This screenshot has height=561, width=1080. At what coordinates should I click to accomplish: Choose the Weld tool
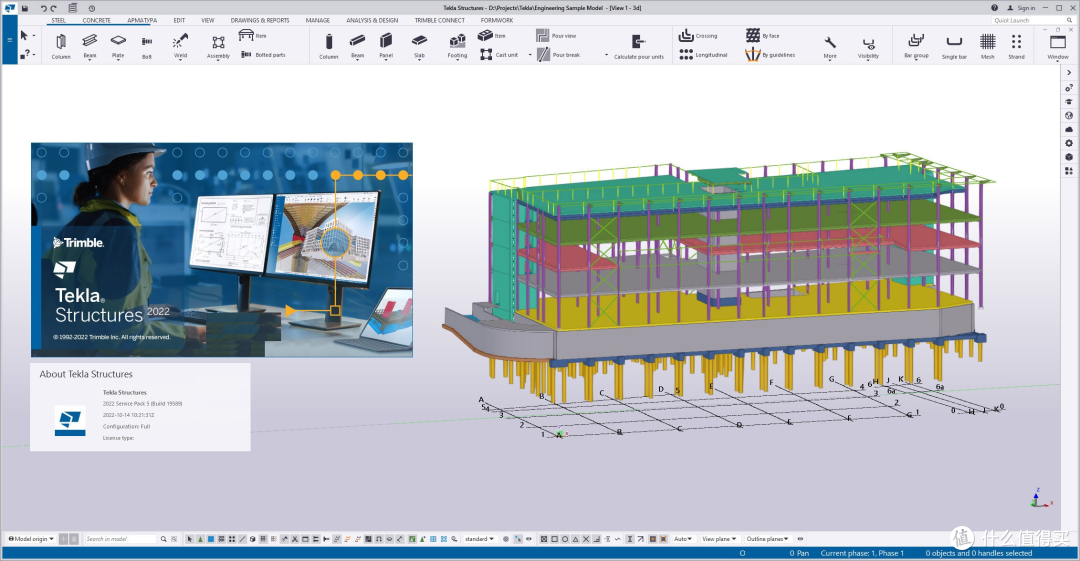tap(180, 45)
